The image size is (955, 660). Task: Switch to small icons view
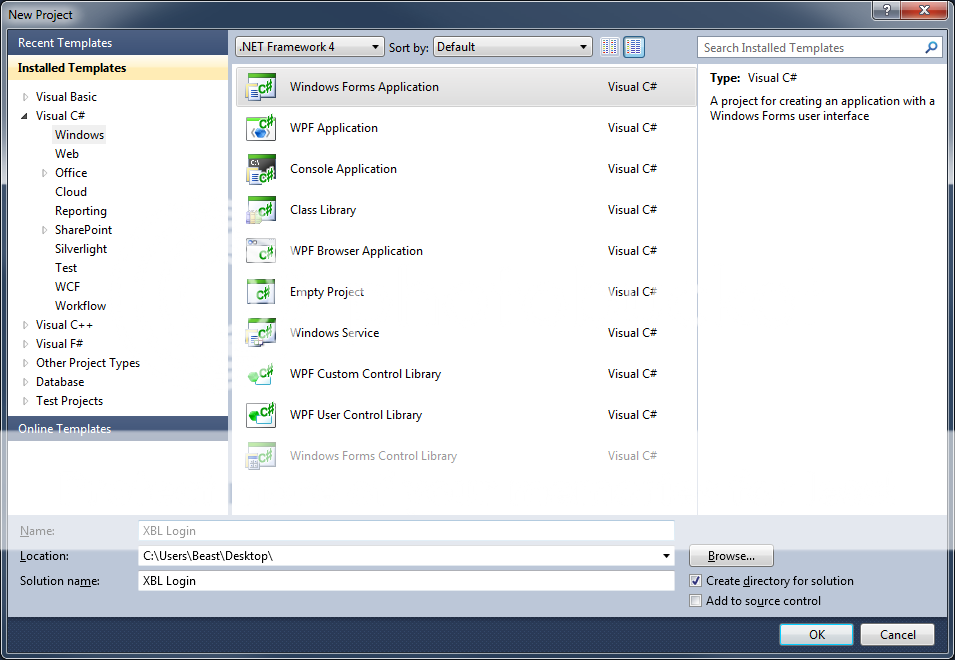point(610,47)
